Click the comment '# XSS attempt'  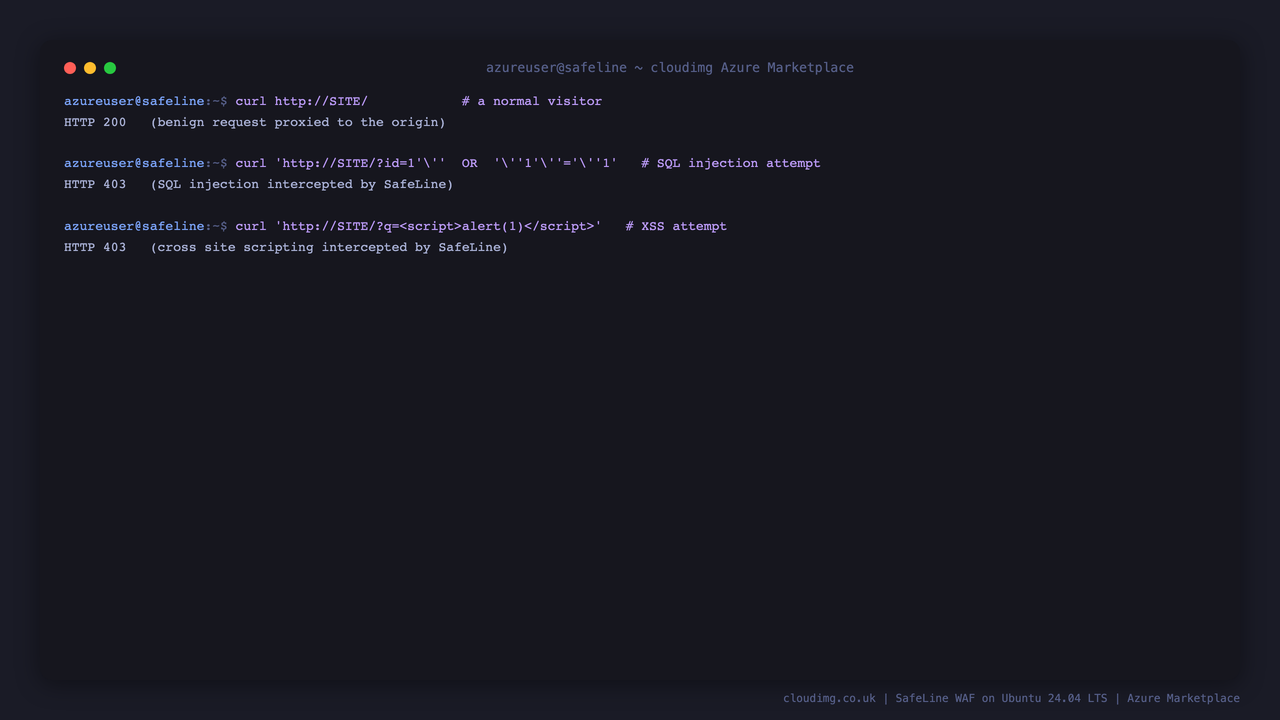pyautogui.click(x=676, y=226)
